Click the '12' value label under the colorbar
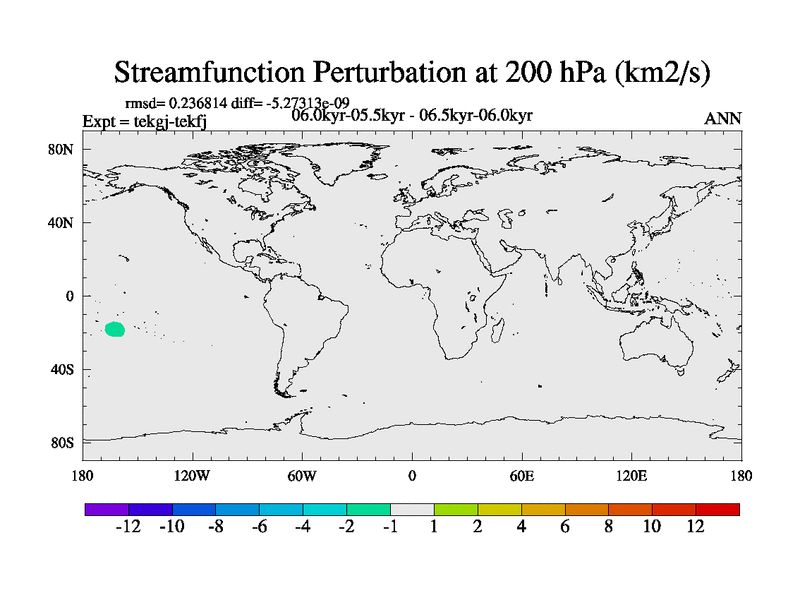This screenshot has width=800, height=600. [x=695, y=527]
